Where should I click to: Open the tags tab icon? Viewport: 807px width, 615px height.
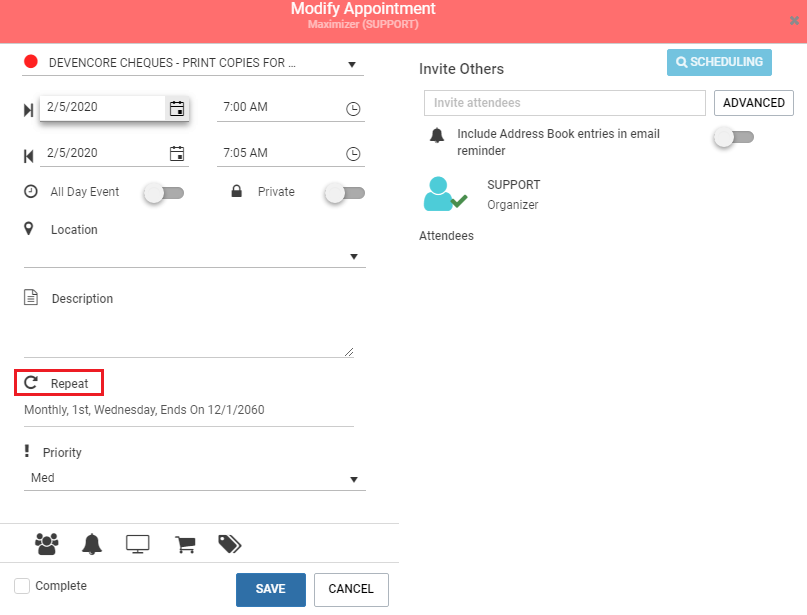(230, 544)
